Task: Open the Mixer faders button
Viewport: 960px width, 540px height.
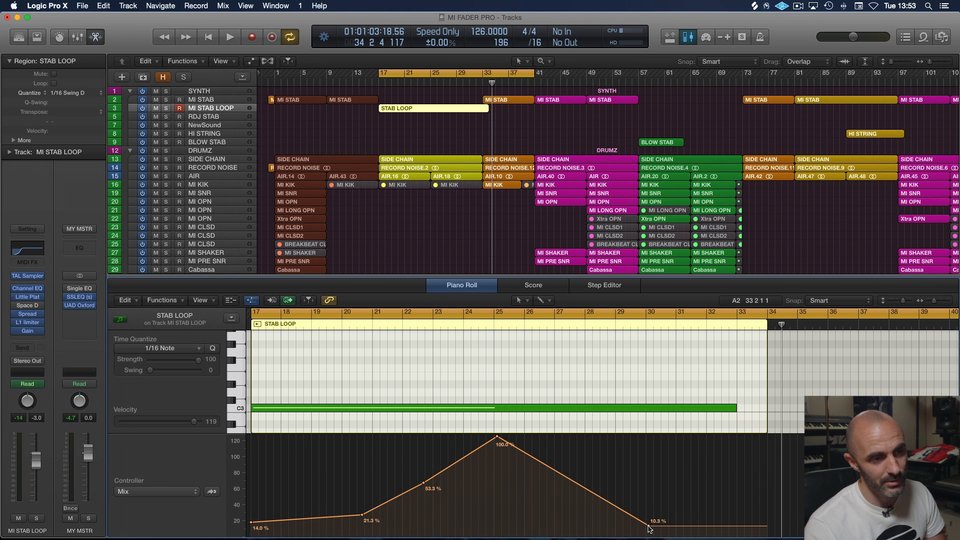Action: pyautogui.click(x=77, y=37)
